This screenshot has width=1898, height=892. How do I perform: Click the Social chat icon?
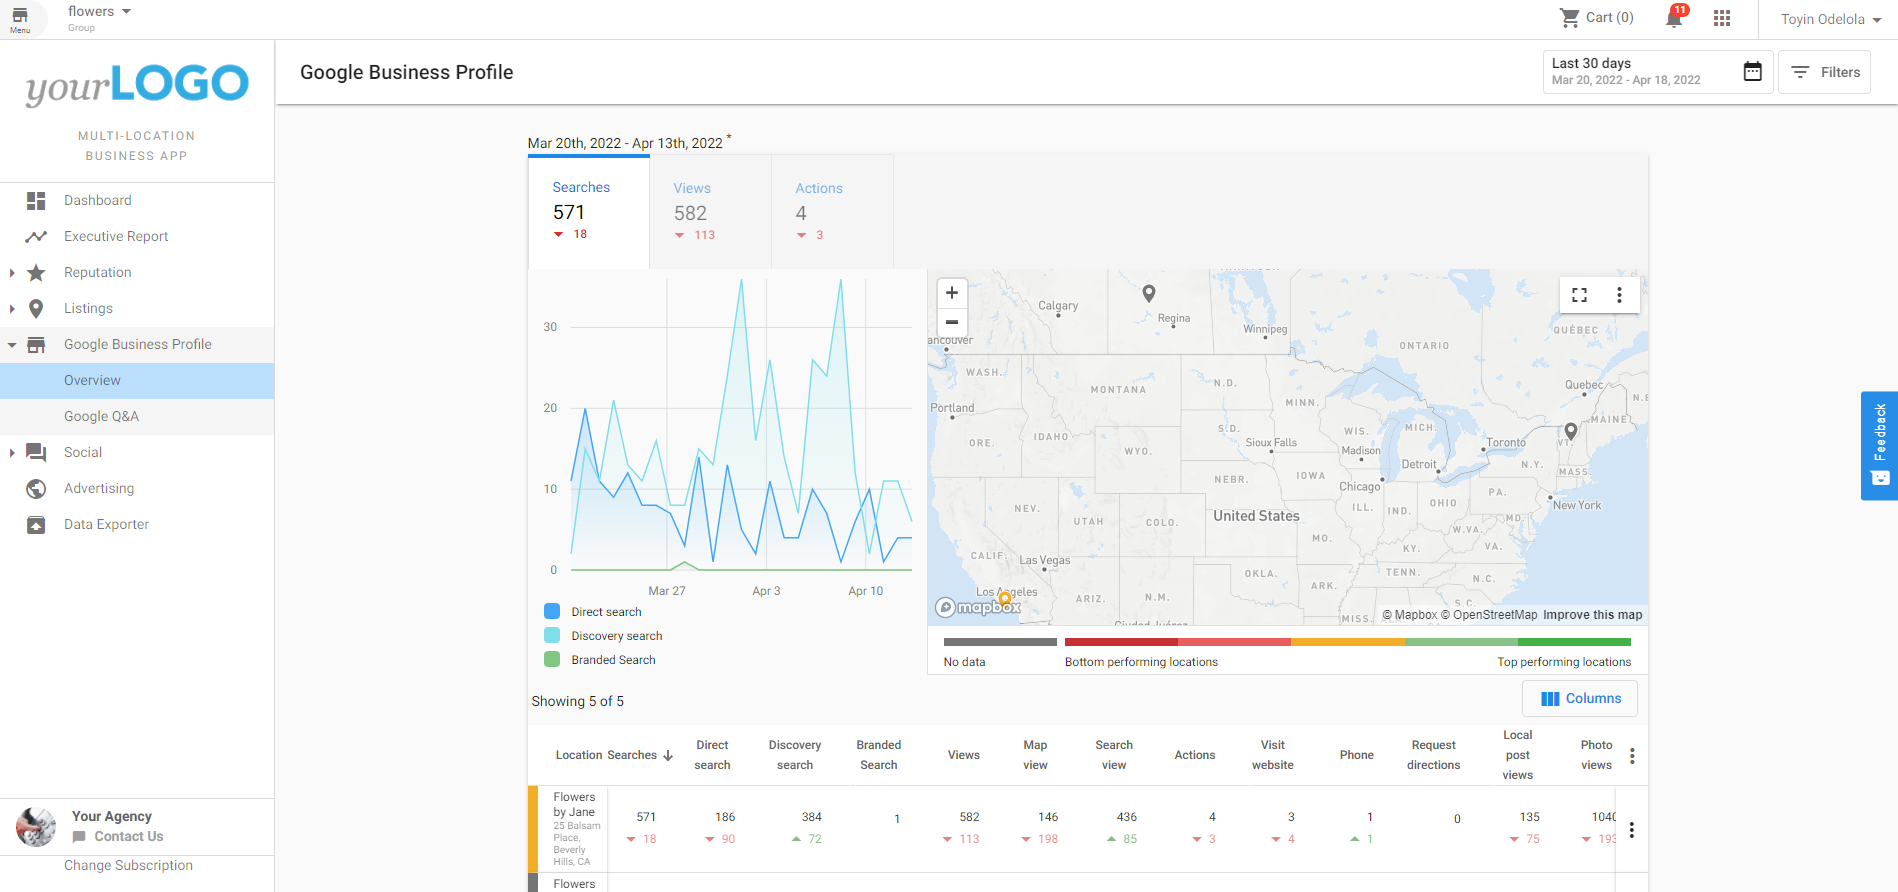tap(36, 452)
